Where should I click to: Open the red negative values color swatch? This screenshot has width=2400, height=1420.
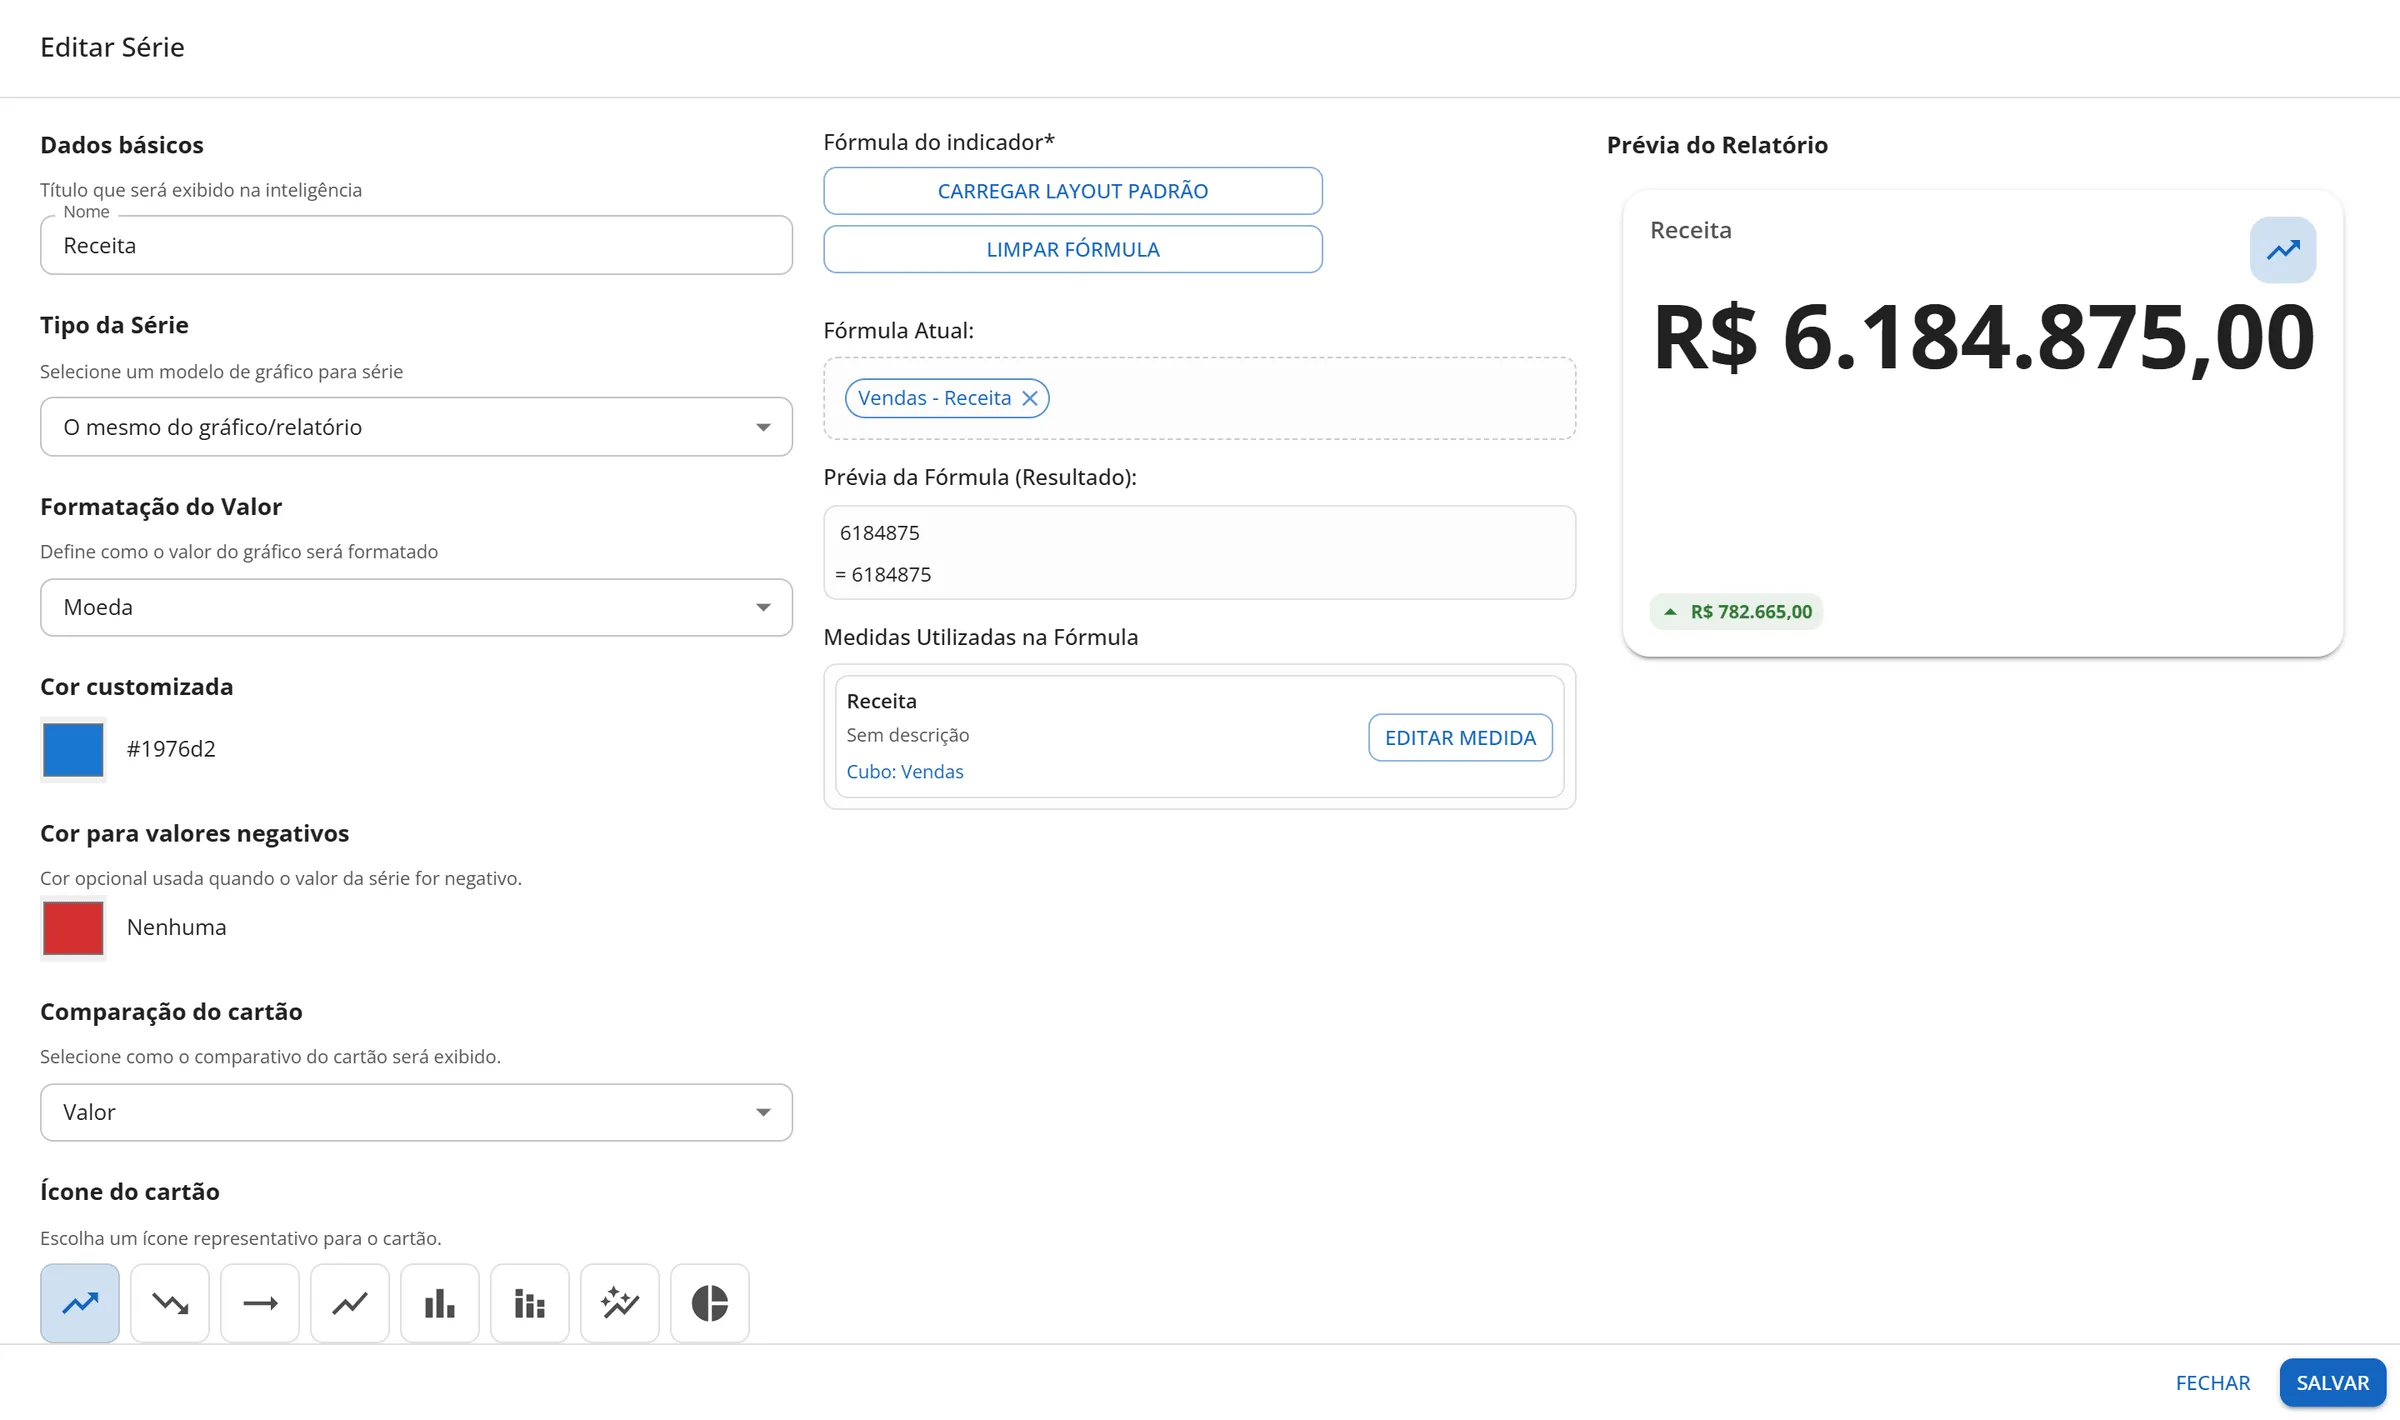73,928
